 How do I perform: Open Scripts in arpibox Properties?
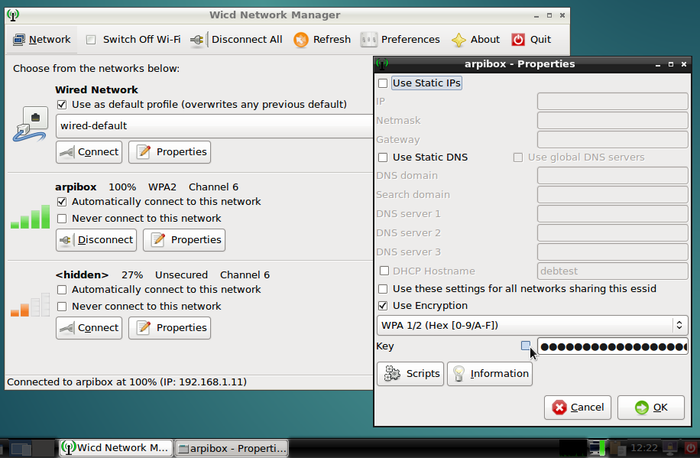click(x=411, y=374)
